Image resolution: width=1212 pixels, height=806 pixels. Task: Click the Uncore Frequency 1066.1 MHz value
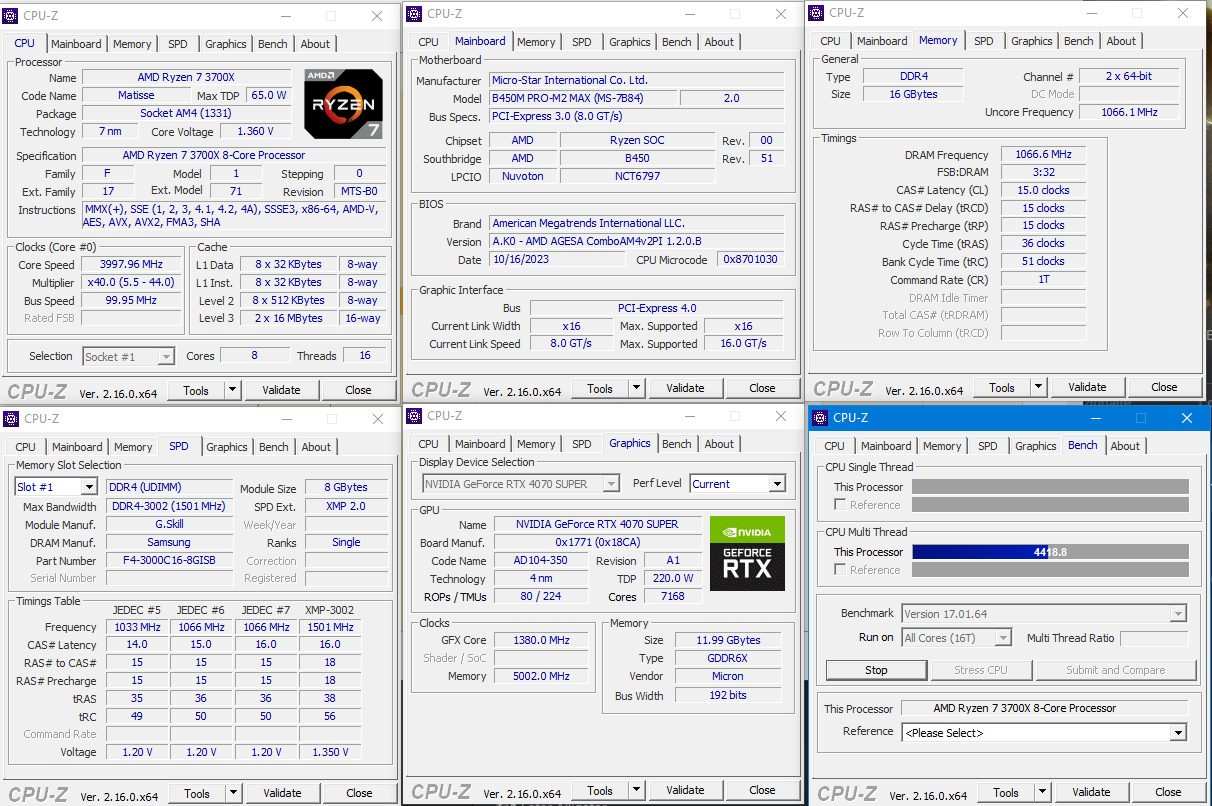tap(1129, 113)
